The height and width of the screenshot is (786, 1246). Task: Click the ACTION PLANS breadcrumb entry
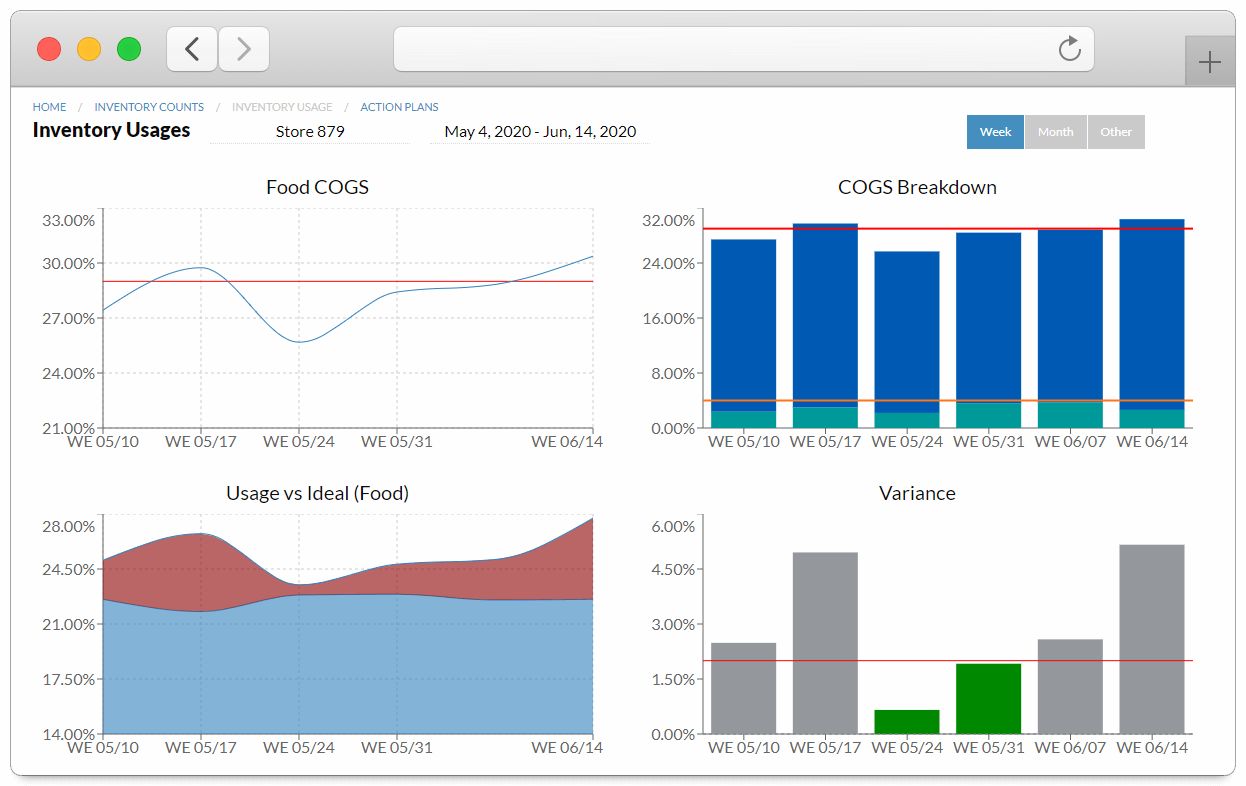(x=399, y=107)
